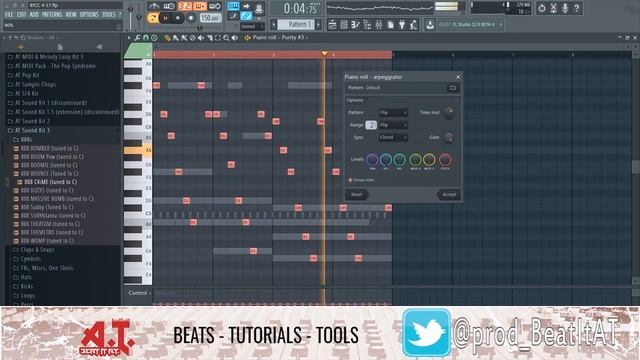
Task: Click the Time mul knob
Action: pyautogui.click(x=449, y=113)
